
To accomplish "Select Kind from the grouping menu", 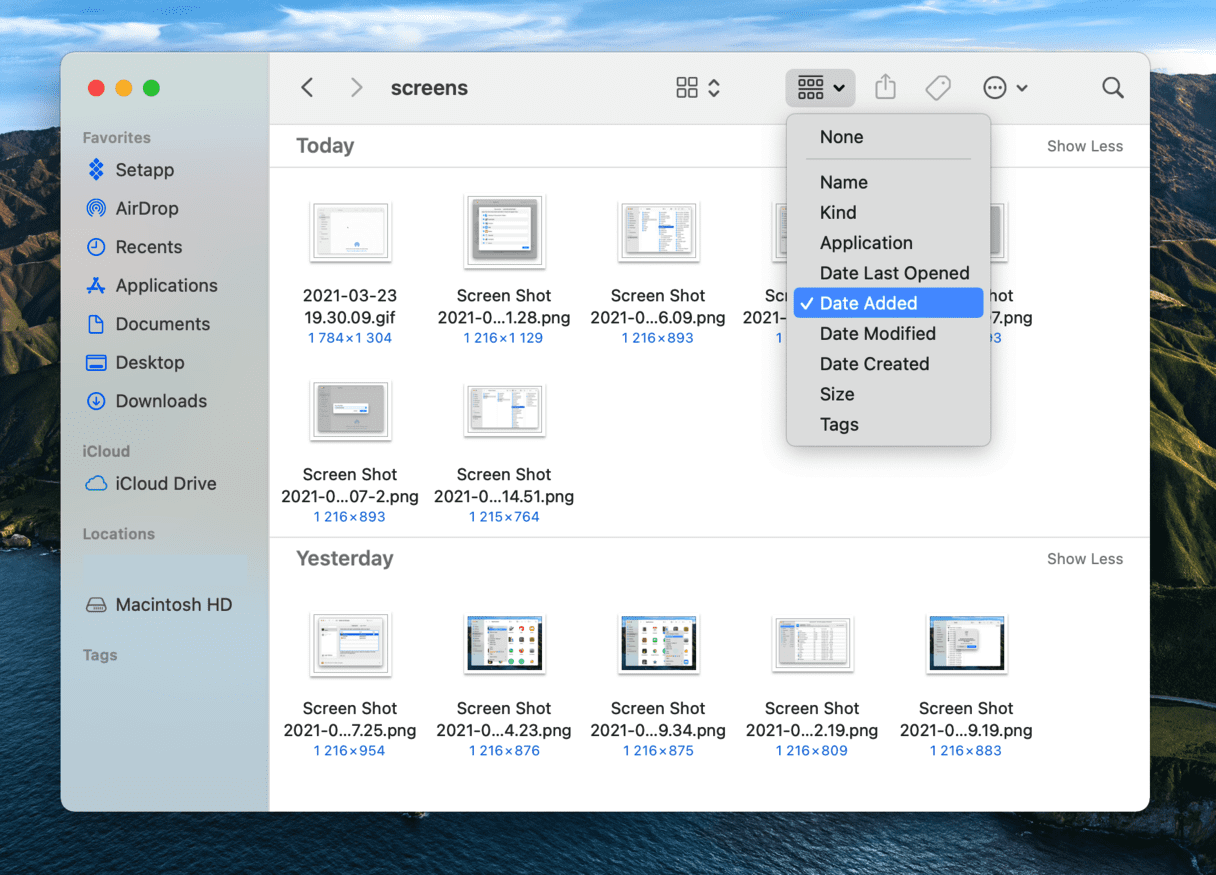I will point(838,212).
